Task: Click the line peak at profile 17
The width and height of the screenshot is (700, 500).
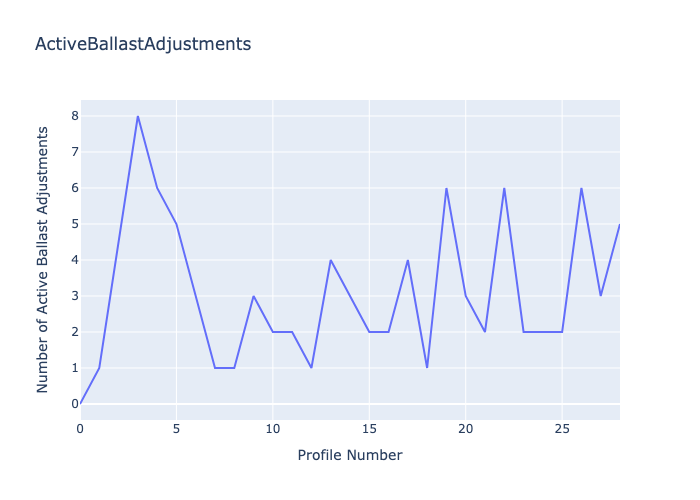Action: [x=408, y=260]
